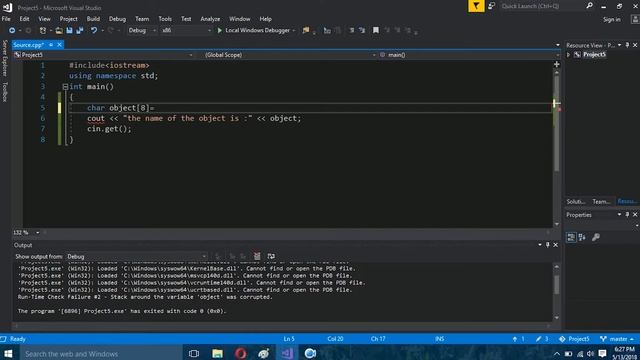Open the Project5 project scope dropdown

(103, 55)
